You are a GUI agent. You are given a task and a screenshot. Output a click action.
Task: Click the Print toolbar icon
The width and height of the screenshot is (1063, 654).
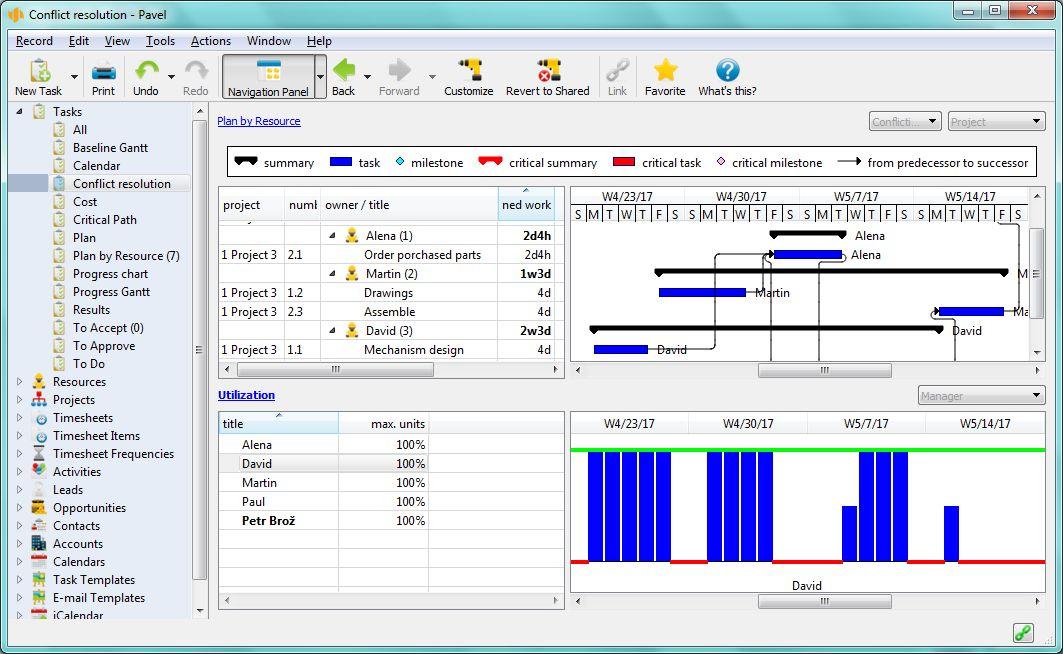tap(103, 70)
